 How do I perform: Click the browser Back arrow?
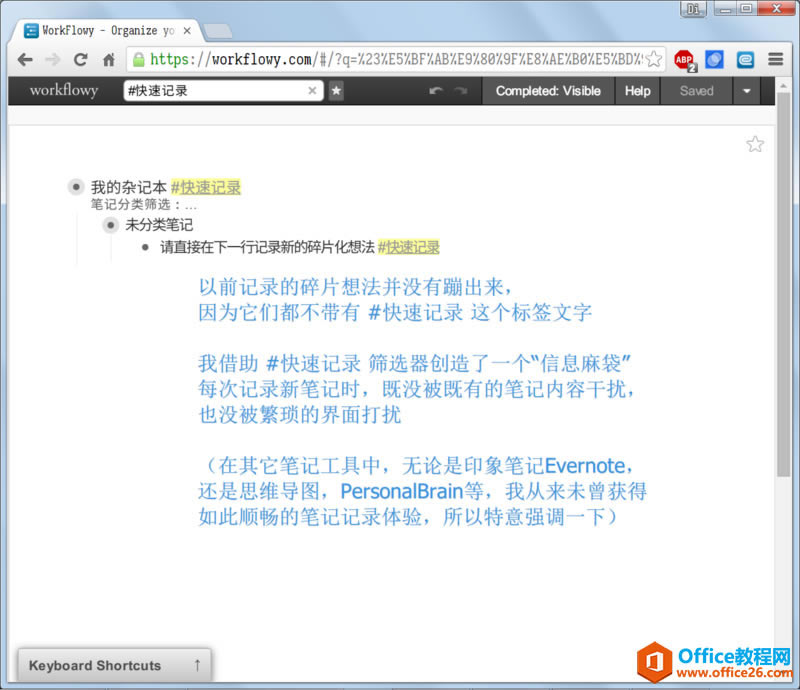point(24,60)
